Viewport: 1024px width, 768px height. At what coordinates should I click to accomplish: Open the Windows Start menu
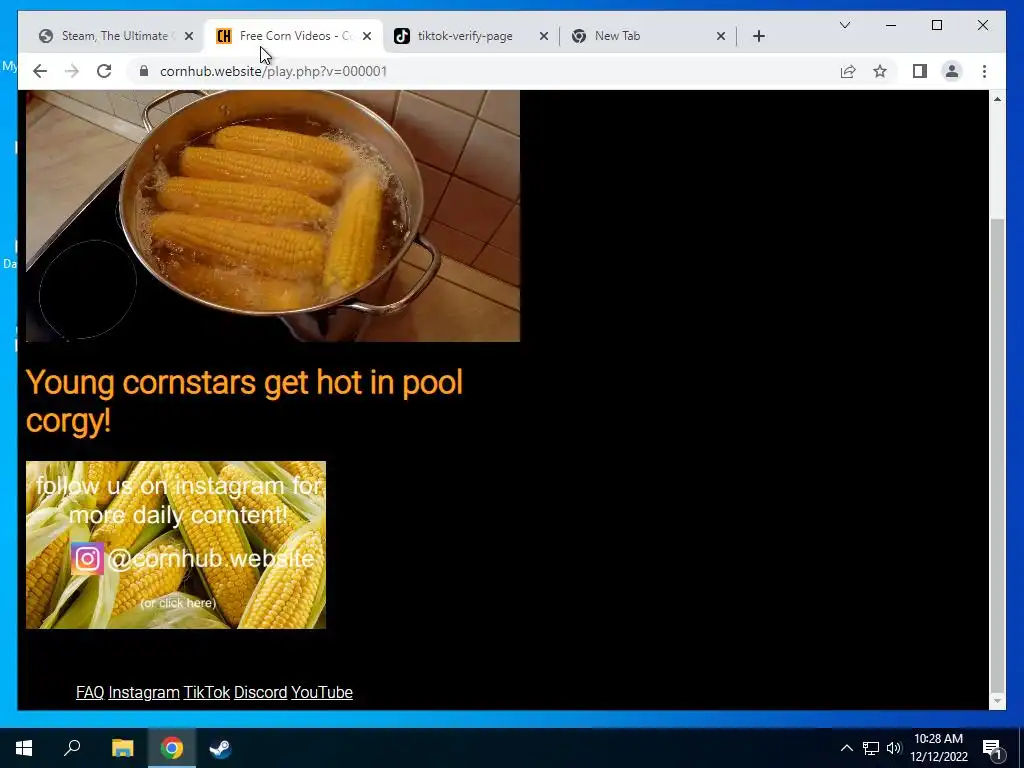click(24, 748)
